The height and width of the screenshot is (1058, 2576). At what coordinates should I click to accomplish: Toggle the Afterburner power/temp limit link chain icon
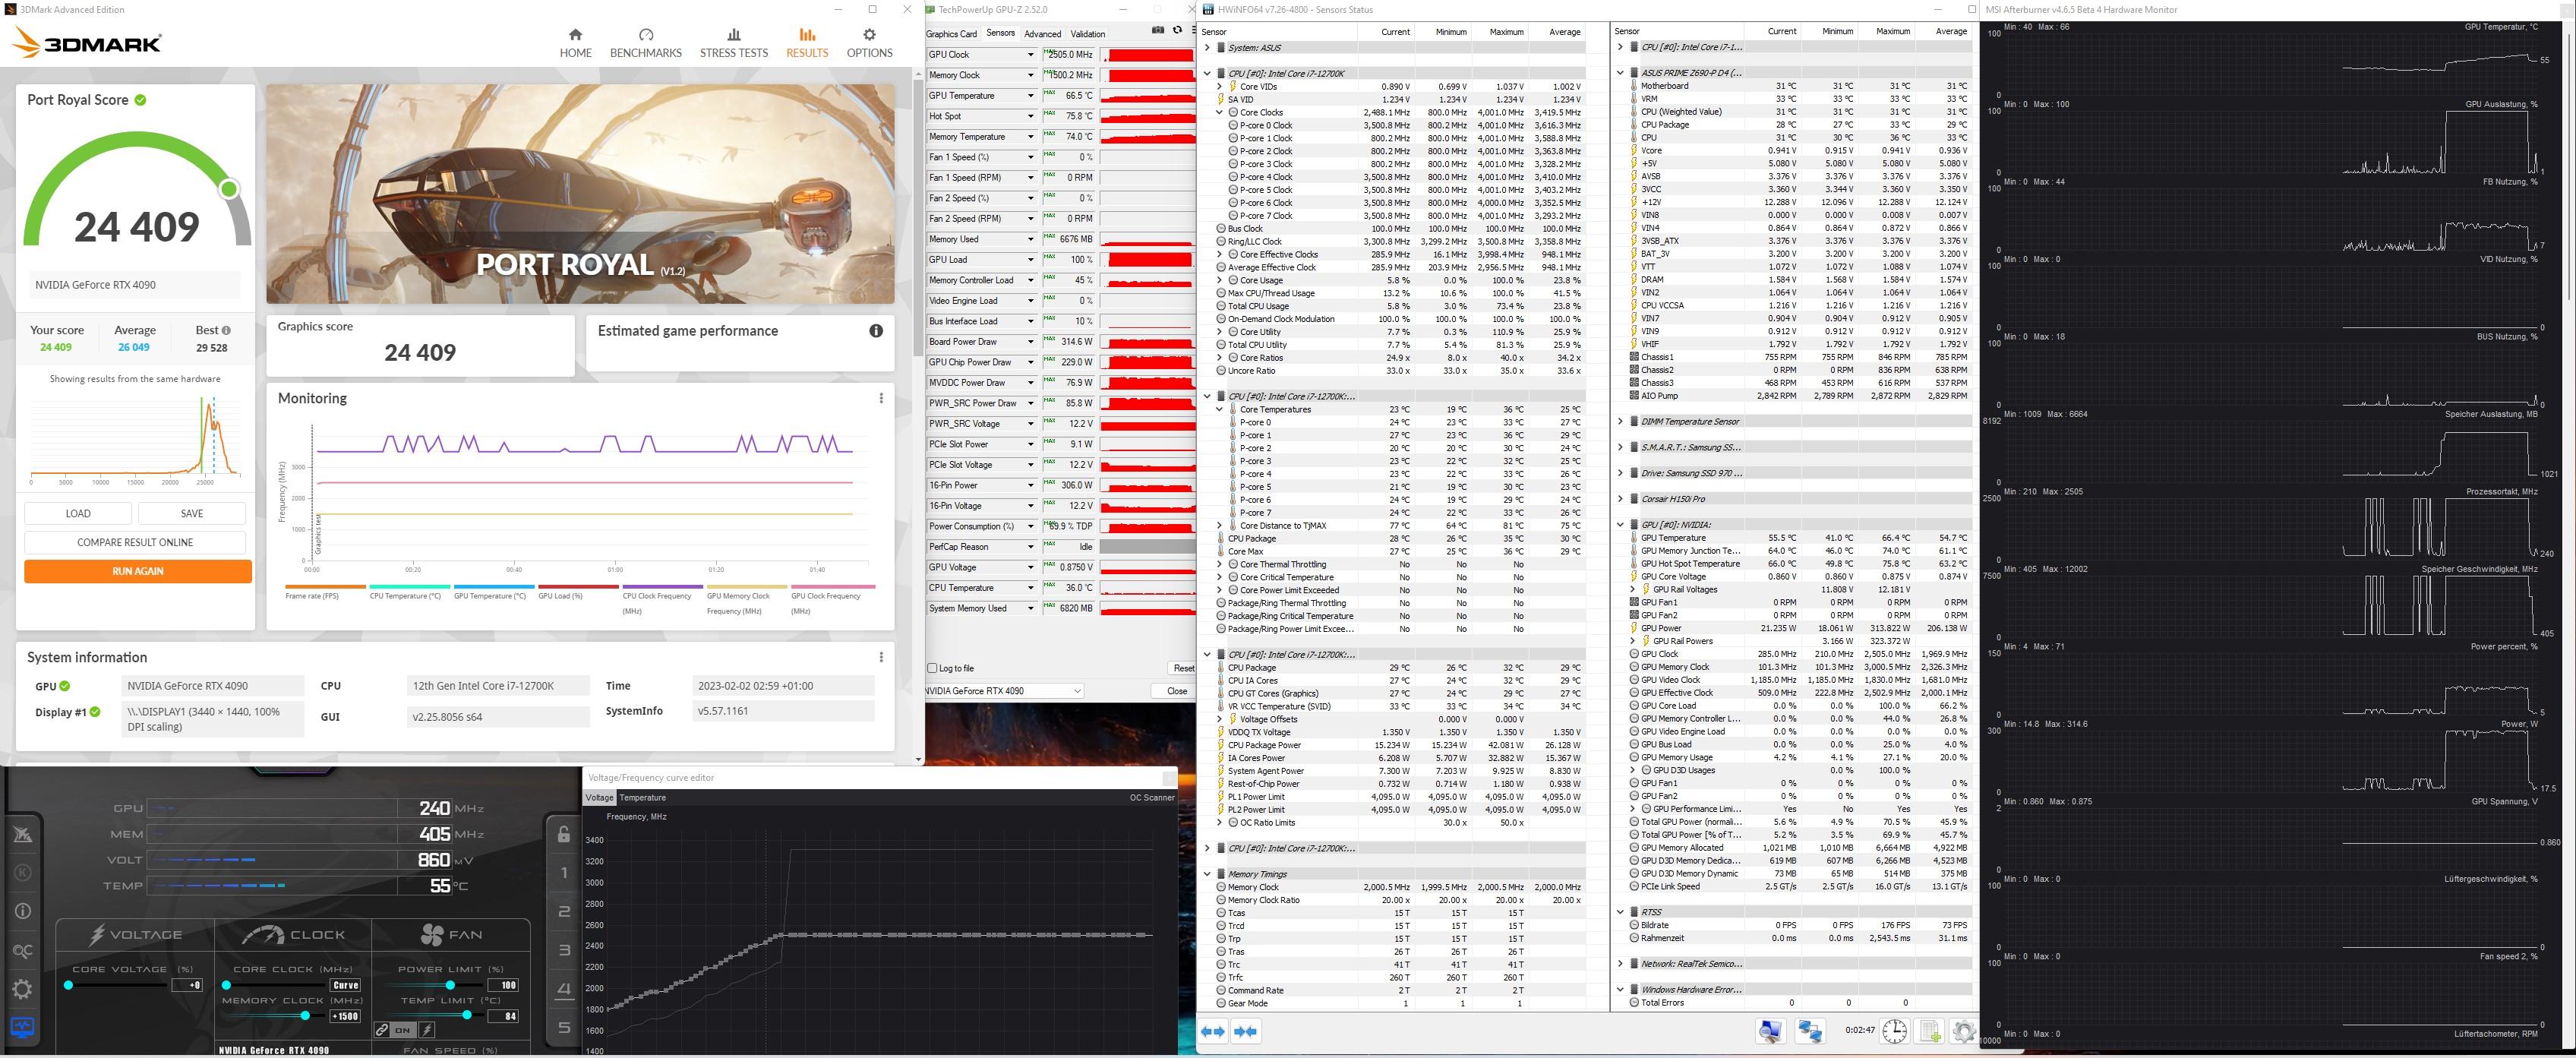click(382, 1029)
